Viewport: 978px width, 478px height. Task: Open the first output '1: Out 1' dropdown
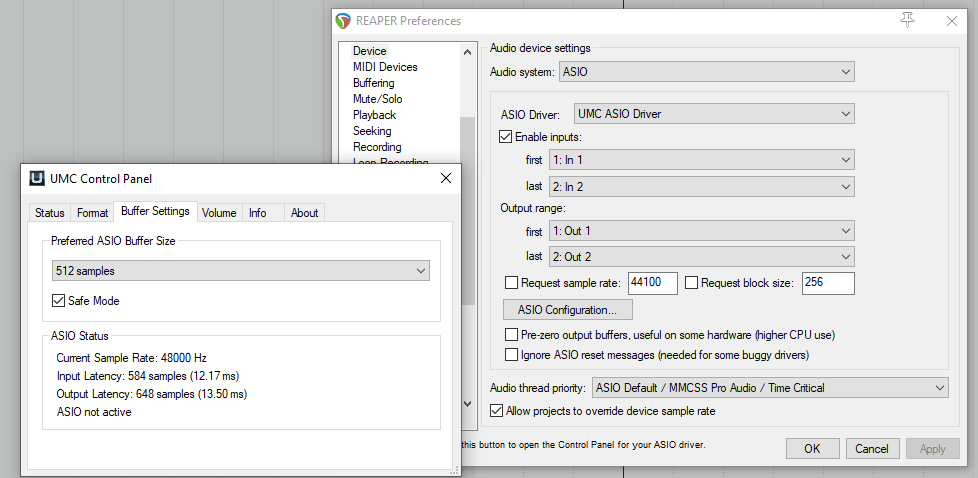click(x=702, y=231)
